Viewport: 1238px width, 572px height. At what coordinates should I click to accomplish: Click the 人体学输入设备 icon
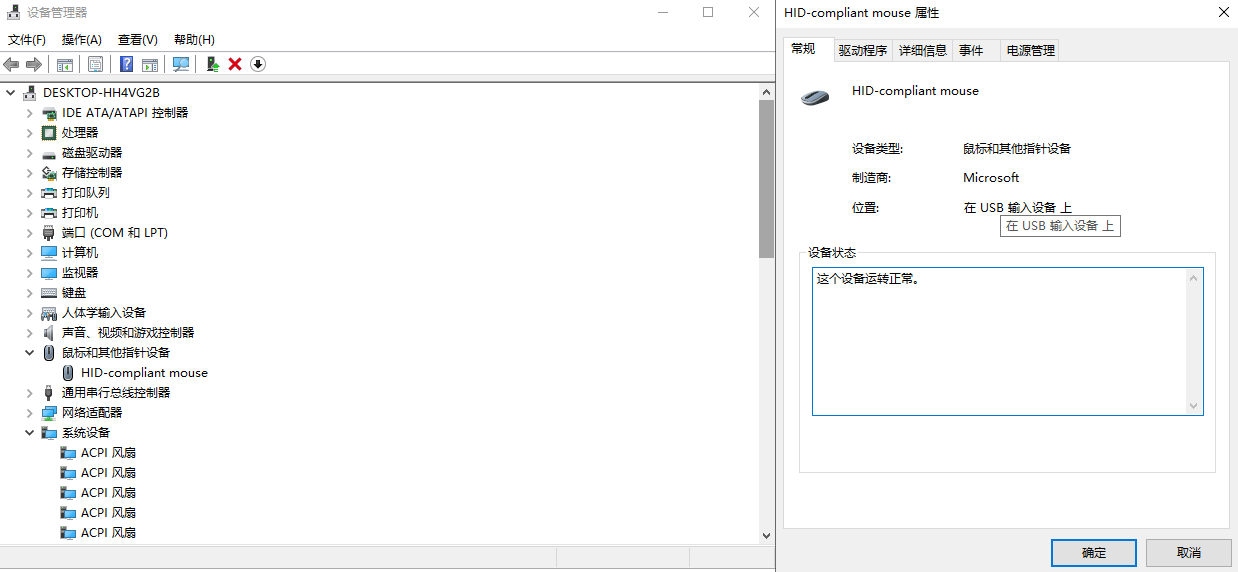[x=49, y=313]
